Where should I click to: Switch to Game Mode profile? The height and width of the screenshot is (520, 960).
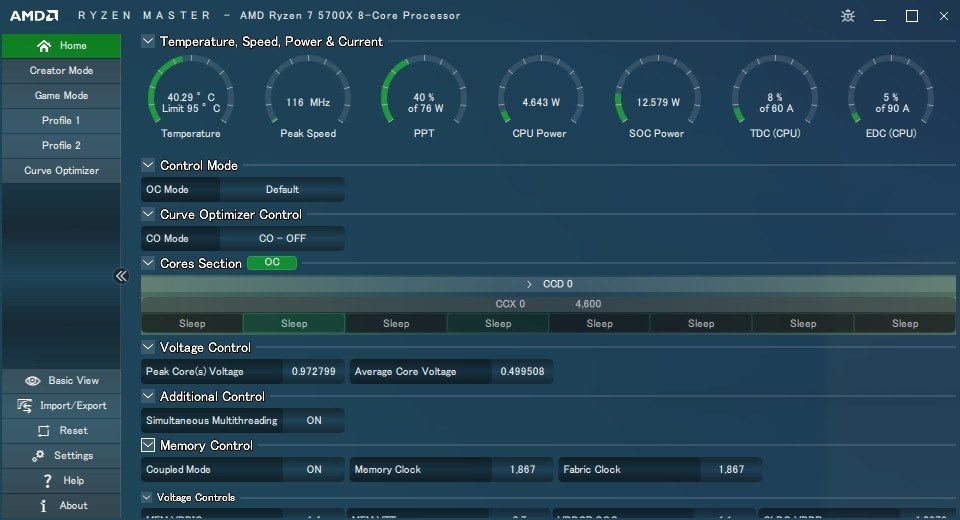point(61,96)
